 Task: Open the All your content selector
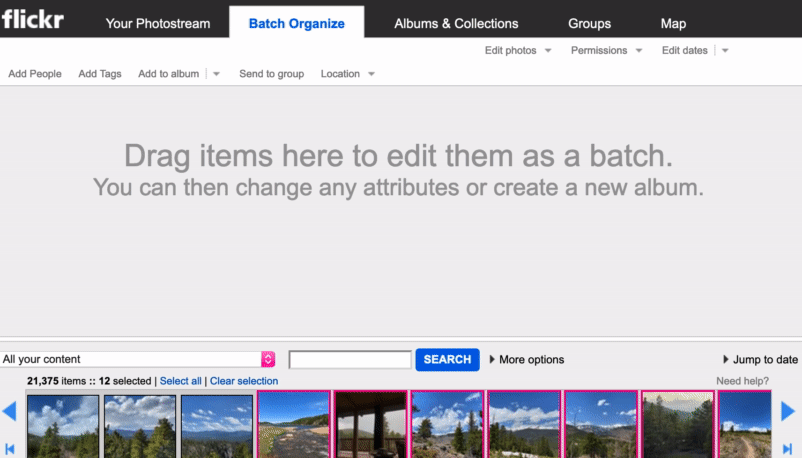coord(138,359)
